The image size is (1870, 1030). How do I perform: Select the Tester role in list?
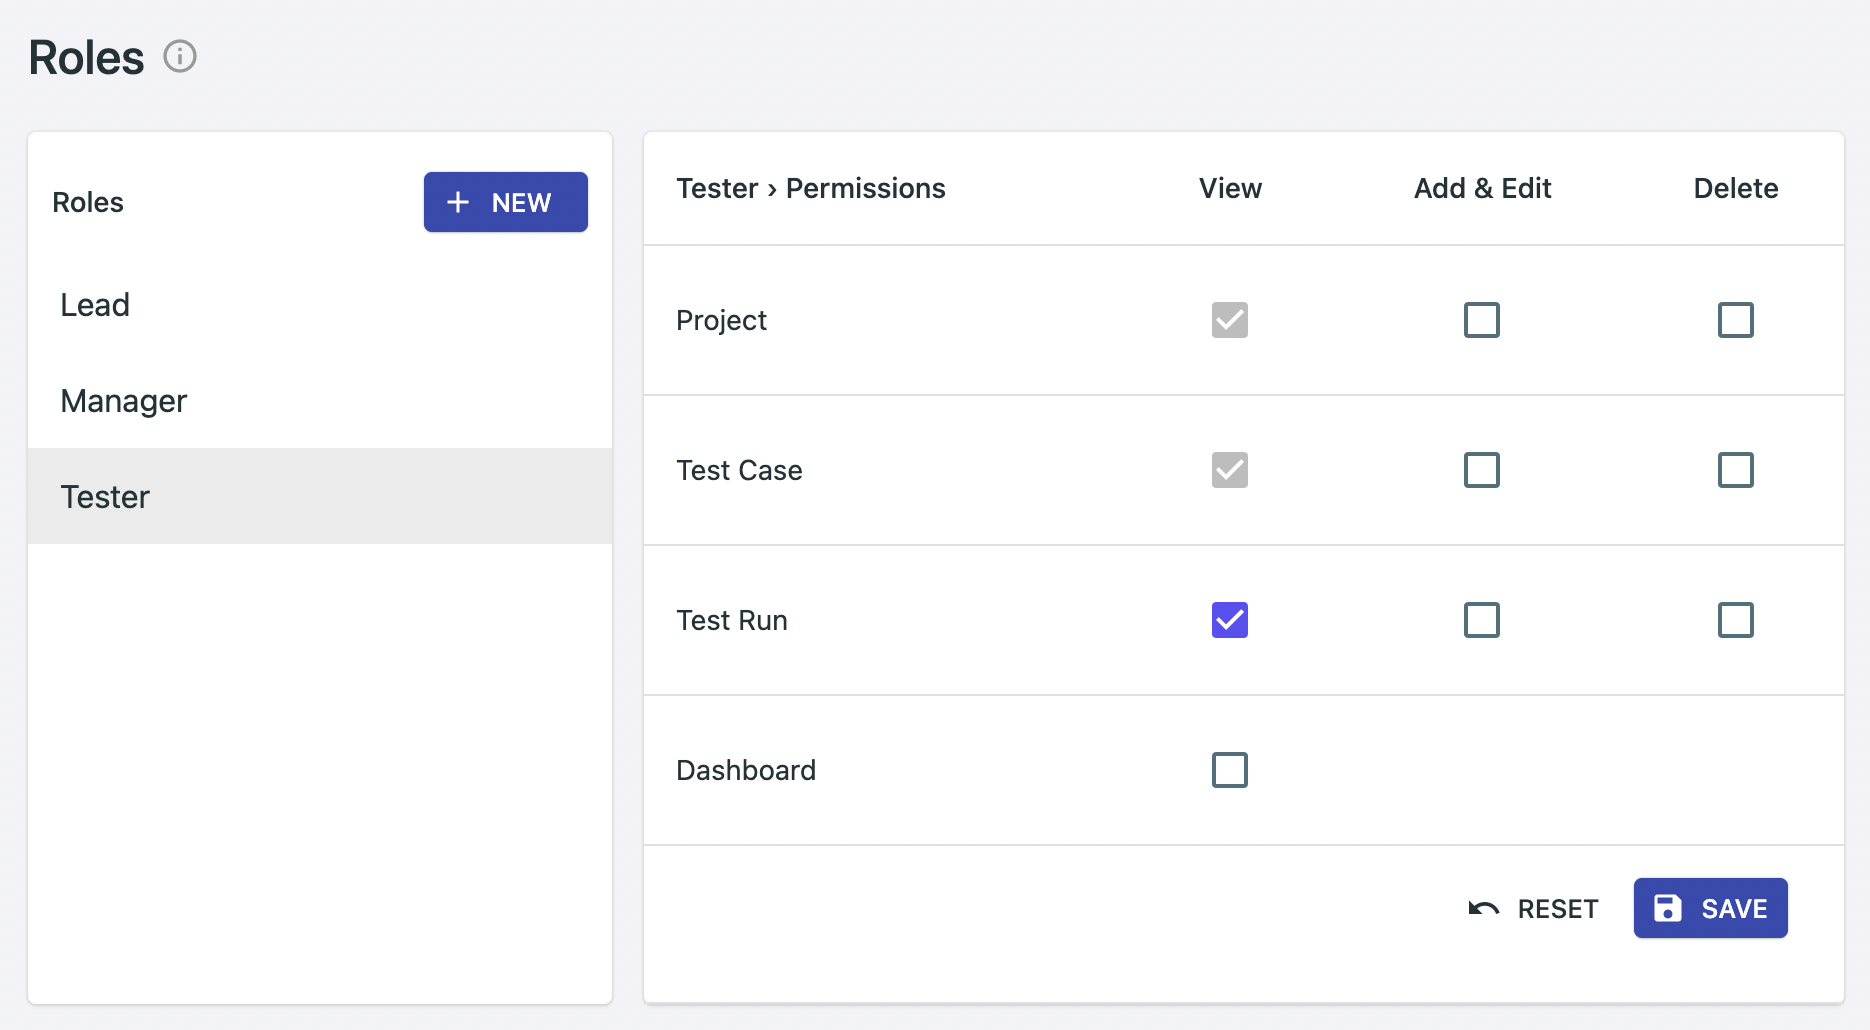(105, 497)
